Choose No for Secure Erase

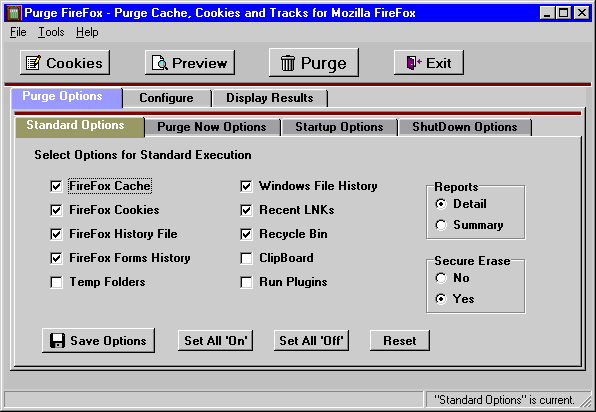[x=441, y=278]
